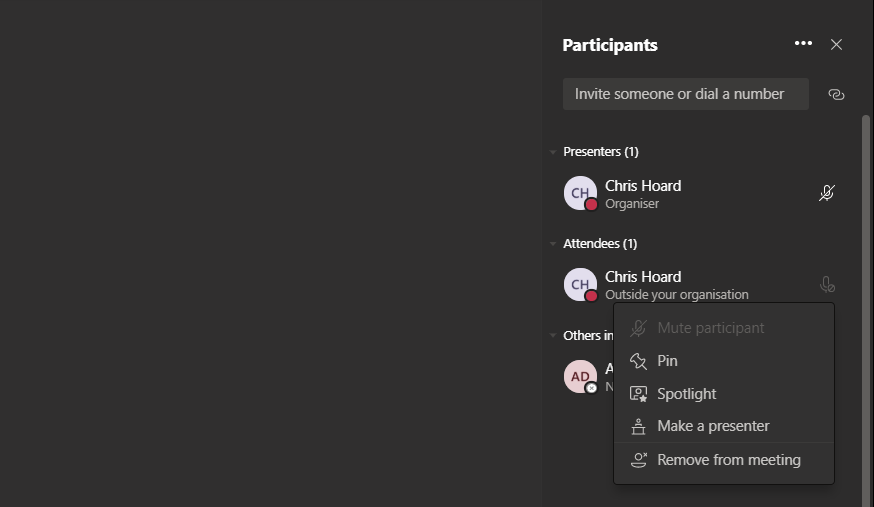Select Pin from the context menu
874x507 pixels.
(x=667, y=361)
